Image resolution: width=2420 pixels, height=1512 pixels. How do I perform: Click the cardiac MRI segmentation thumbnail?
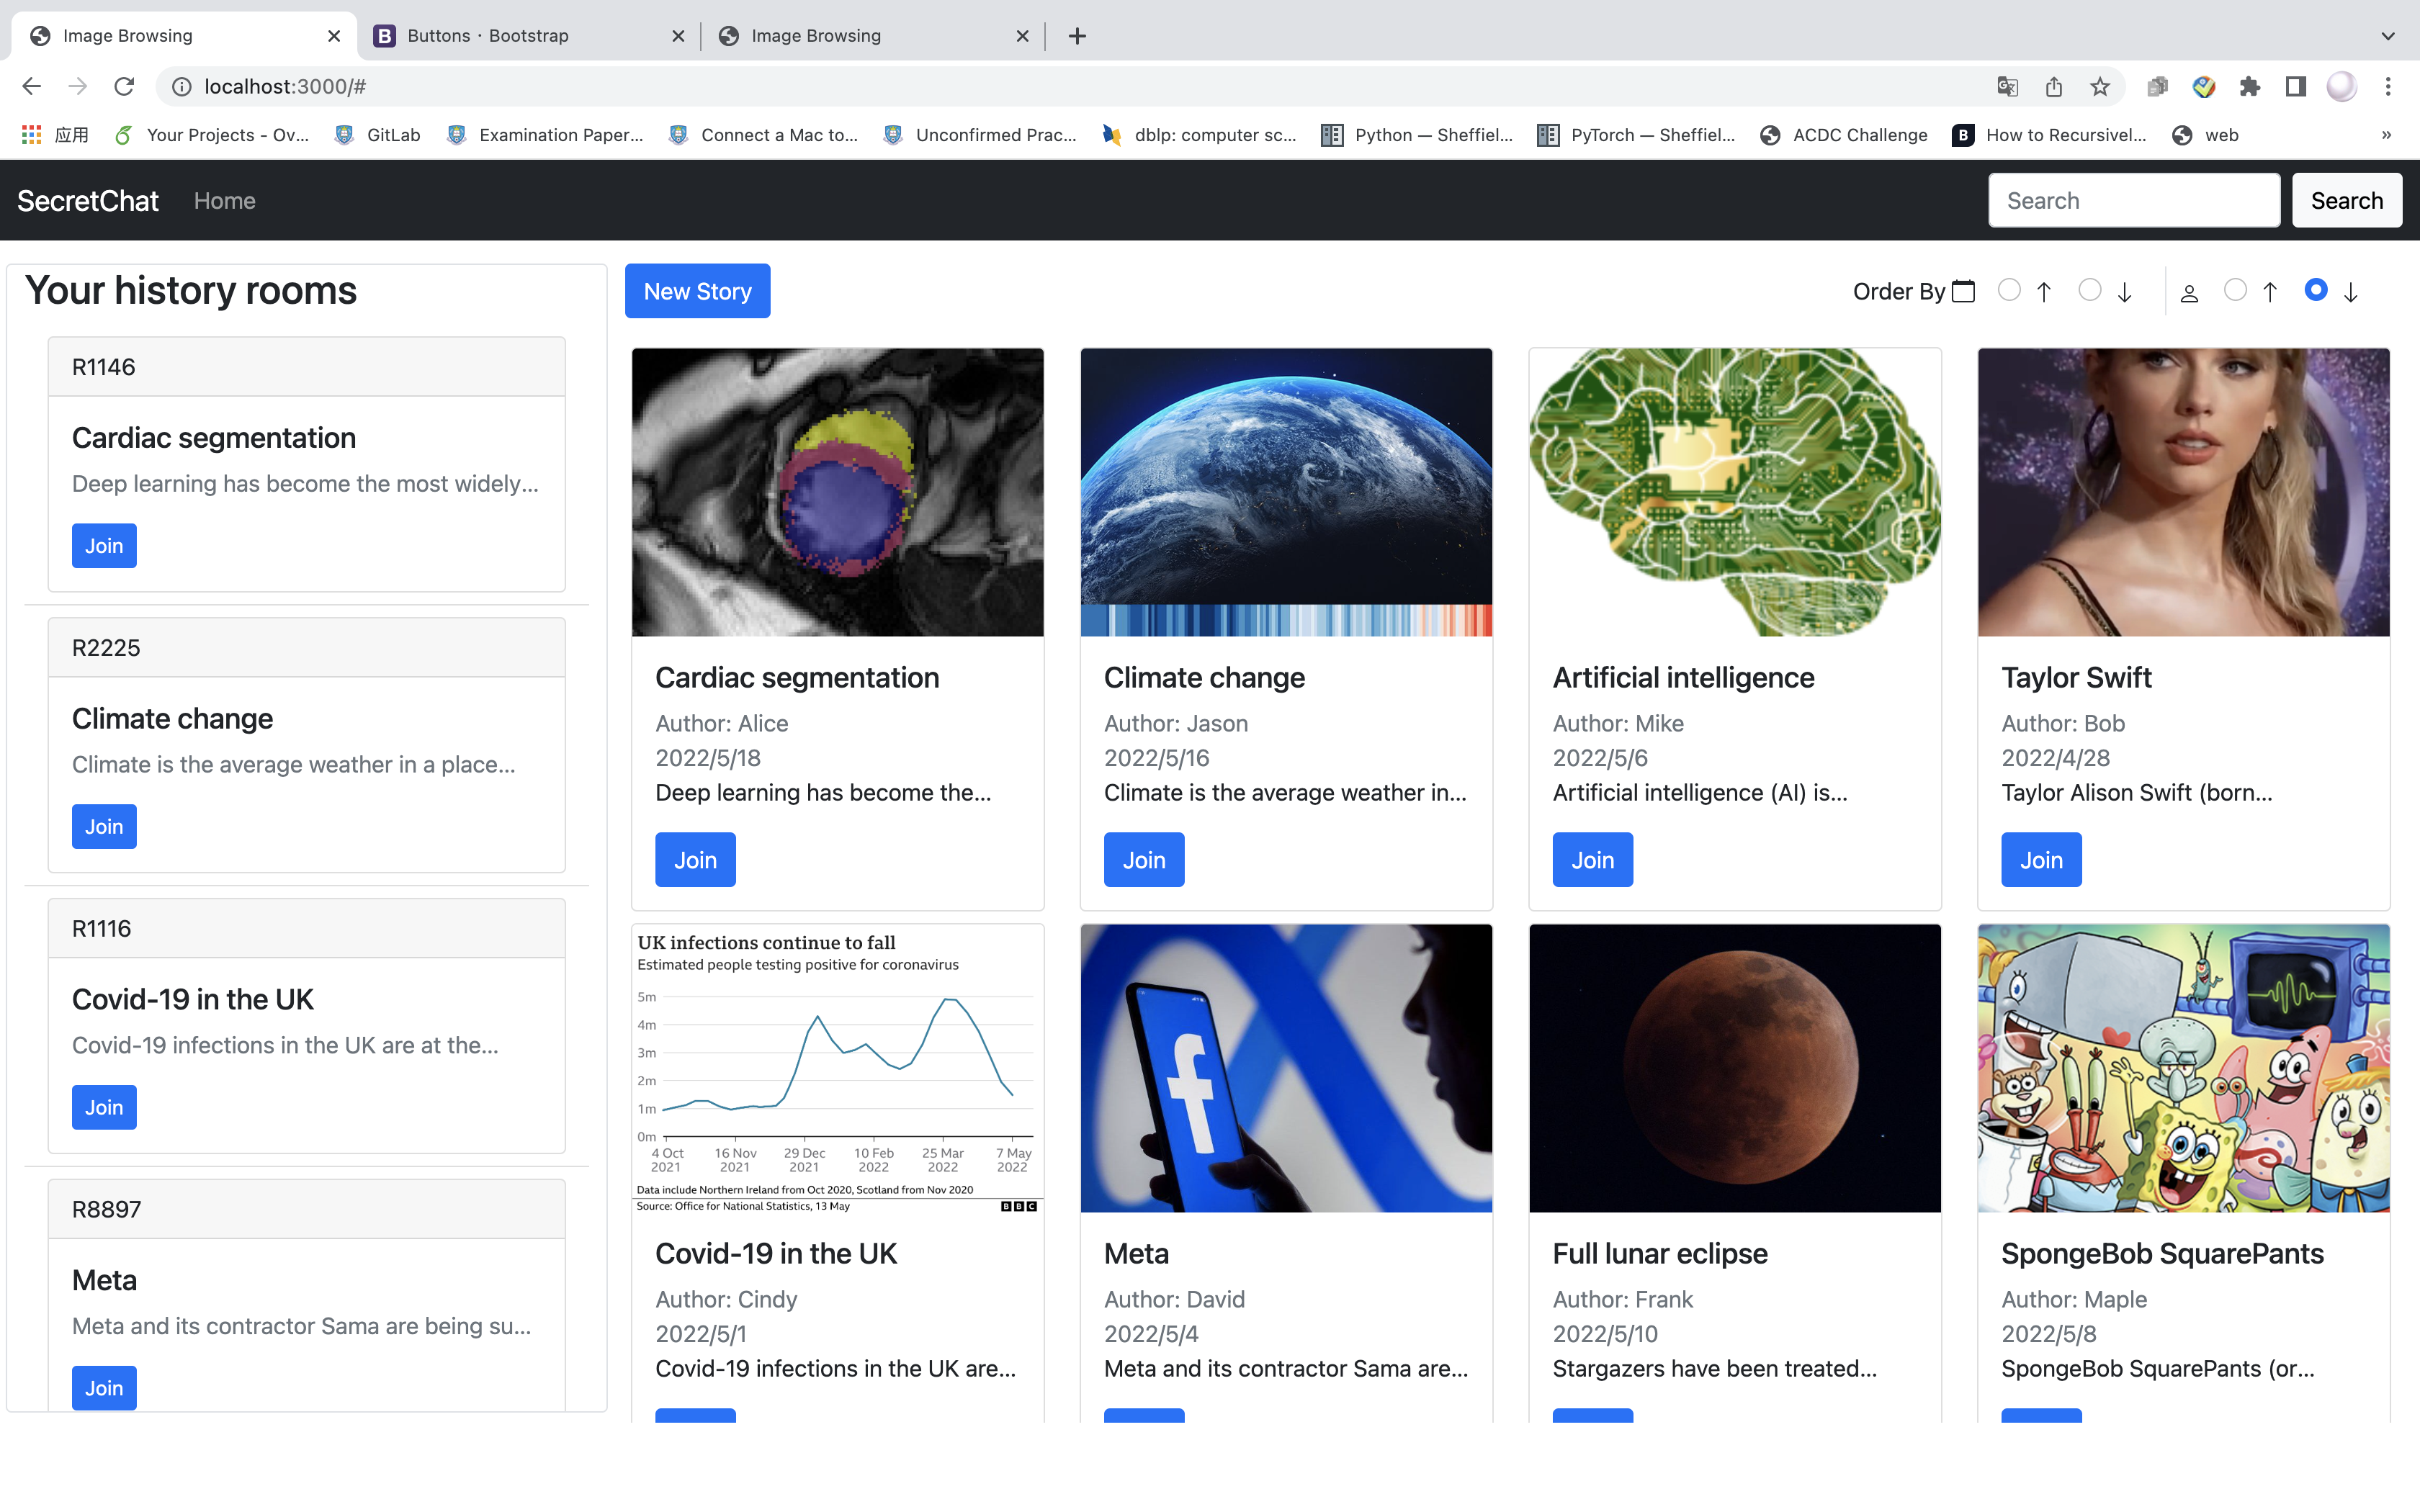point(837,492)
